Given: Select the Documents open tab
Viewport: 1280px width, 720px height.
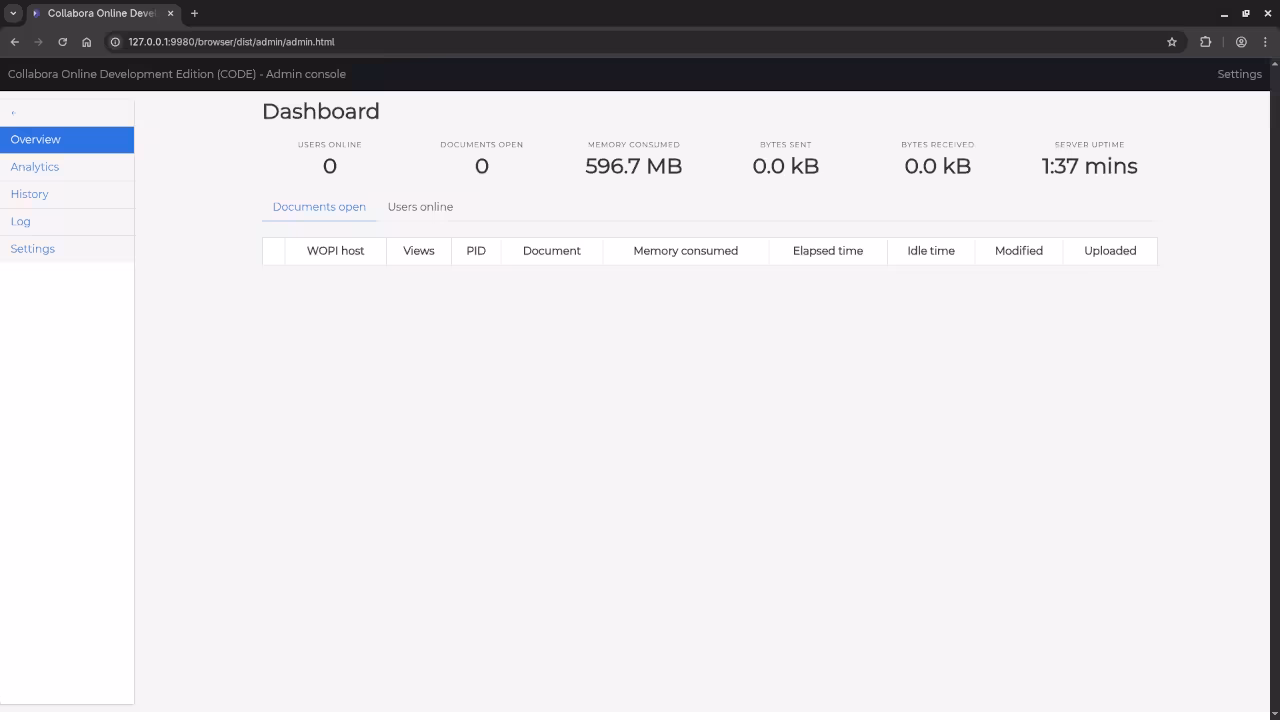Looking at the screenshot, I should pyautogui.click(x=319, y=207).
